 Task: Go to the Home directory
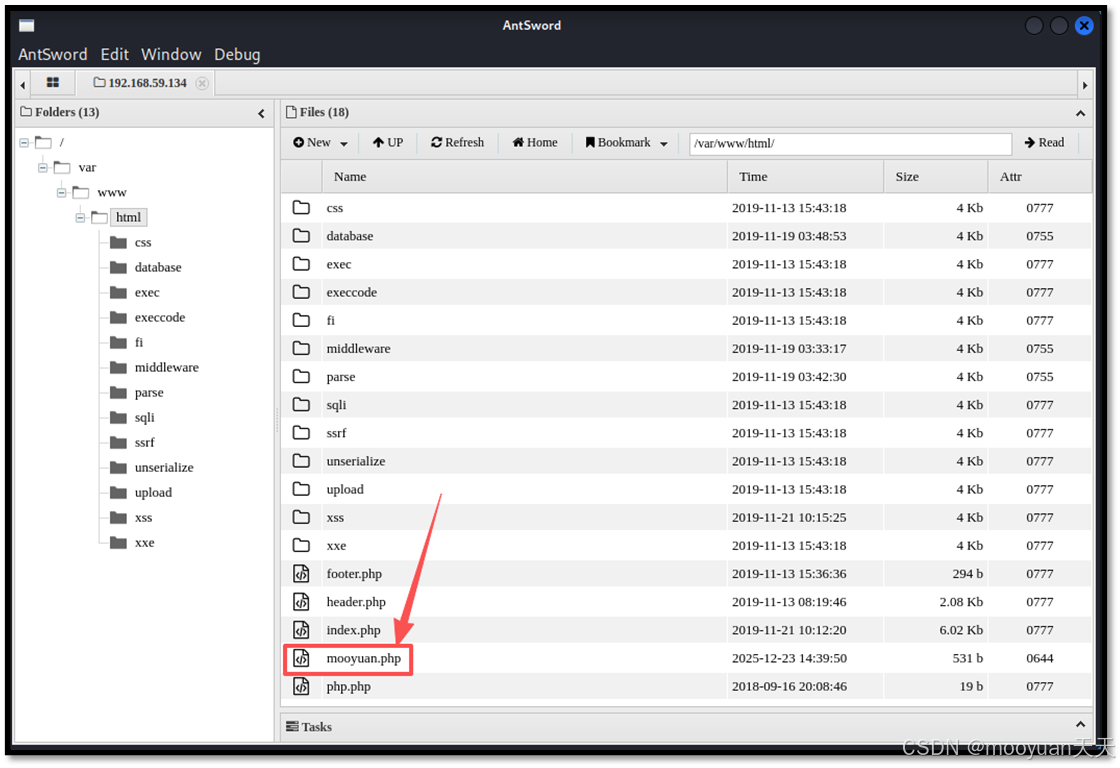(535, 143)
